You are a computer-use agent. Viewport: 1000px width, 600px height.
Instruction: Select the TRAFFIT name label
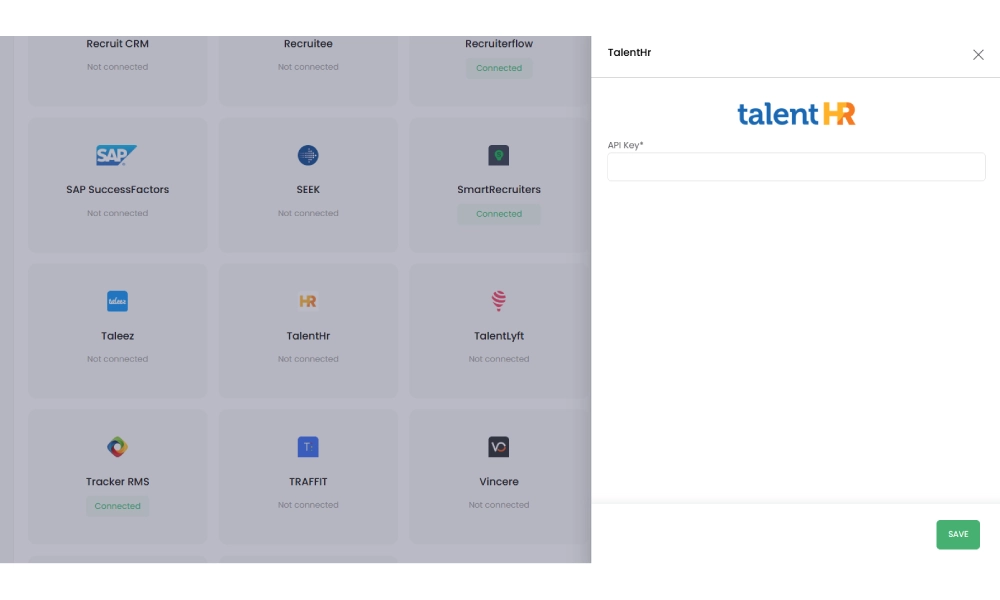(x=308, y=481)
